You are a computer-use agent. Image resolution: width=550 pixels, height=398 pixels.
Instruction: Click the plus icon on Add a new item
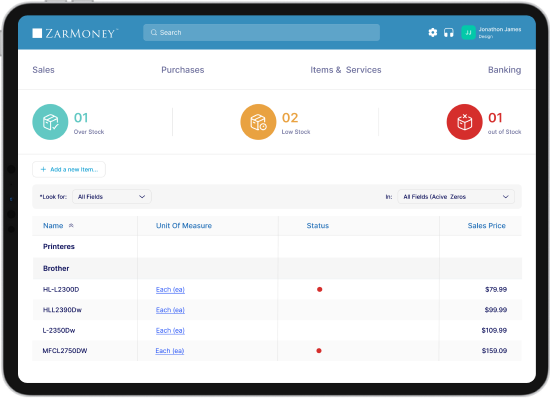tap(43, 169)
